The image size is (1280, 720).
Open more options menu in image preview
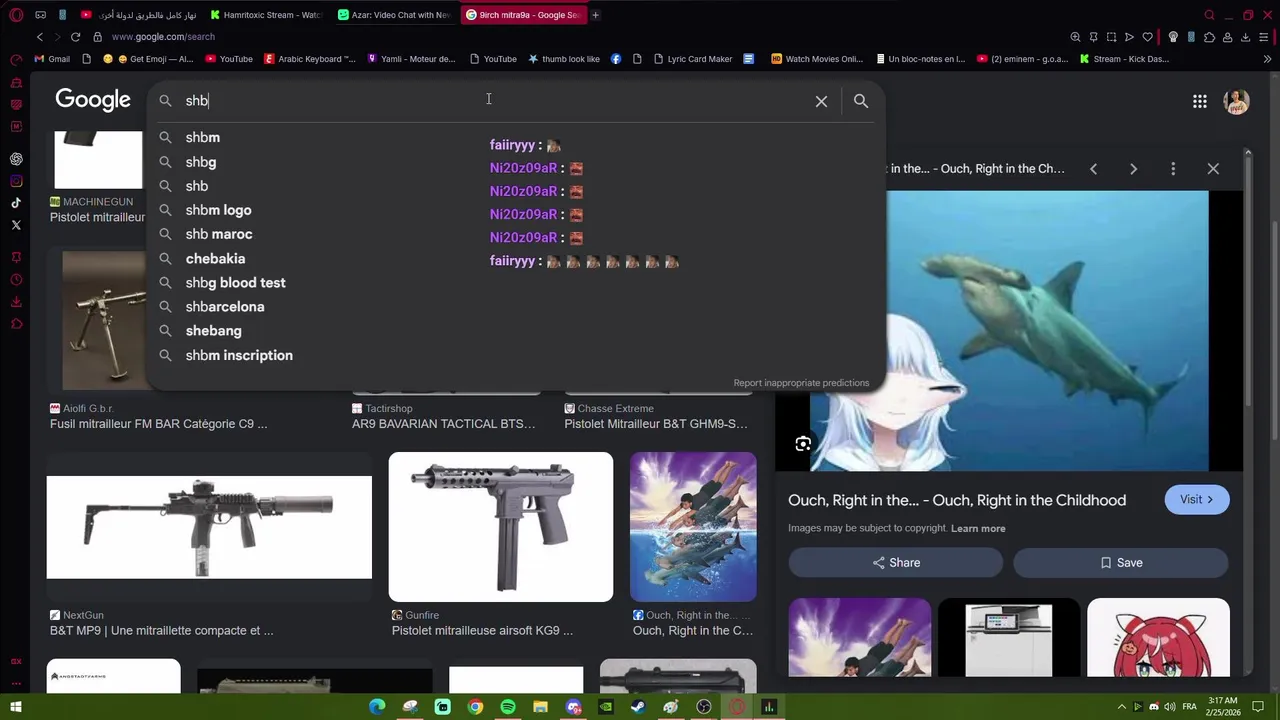[x=1173, y=169]
